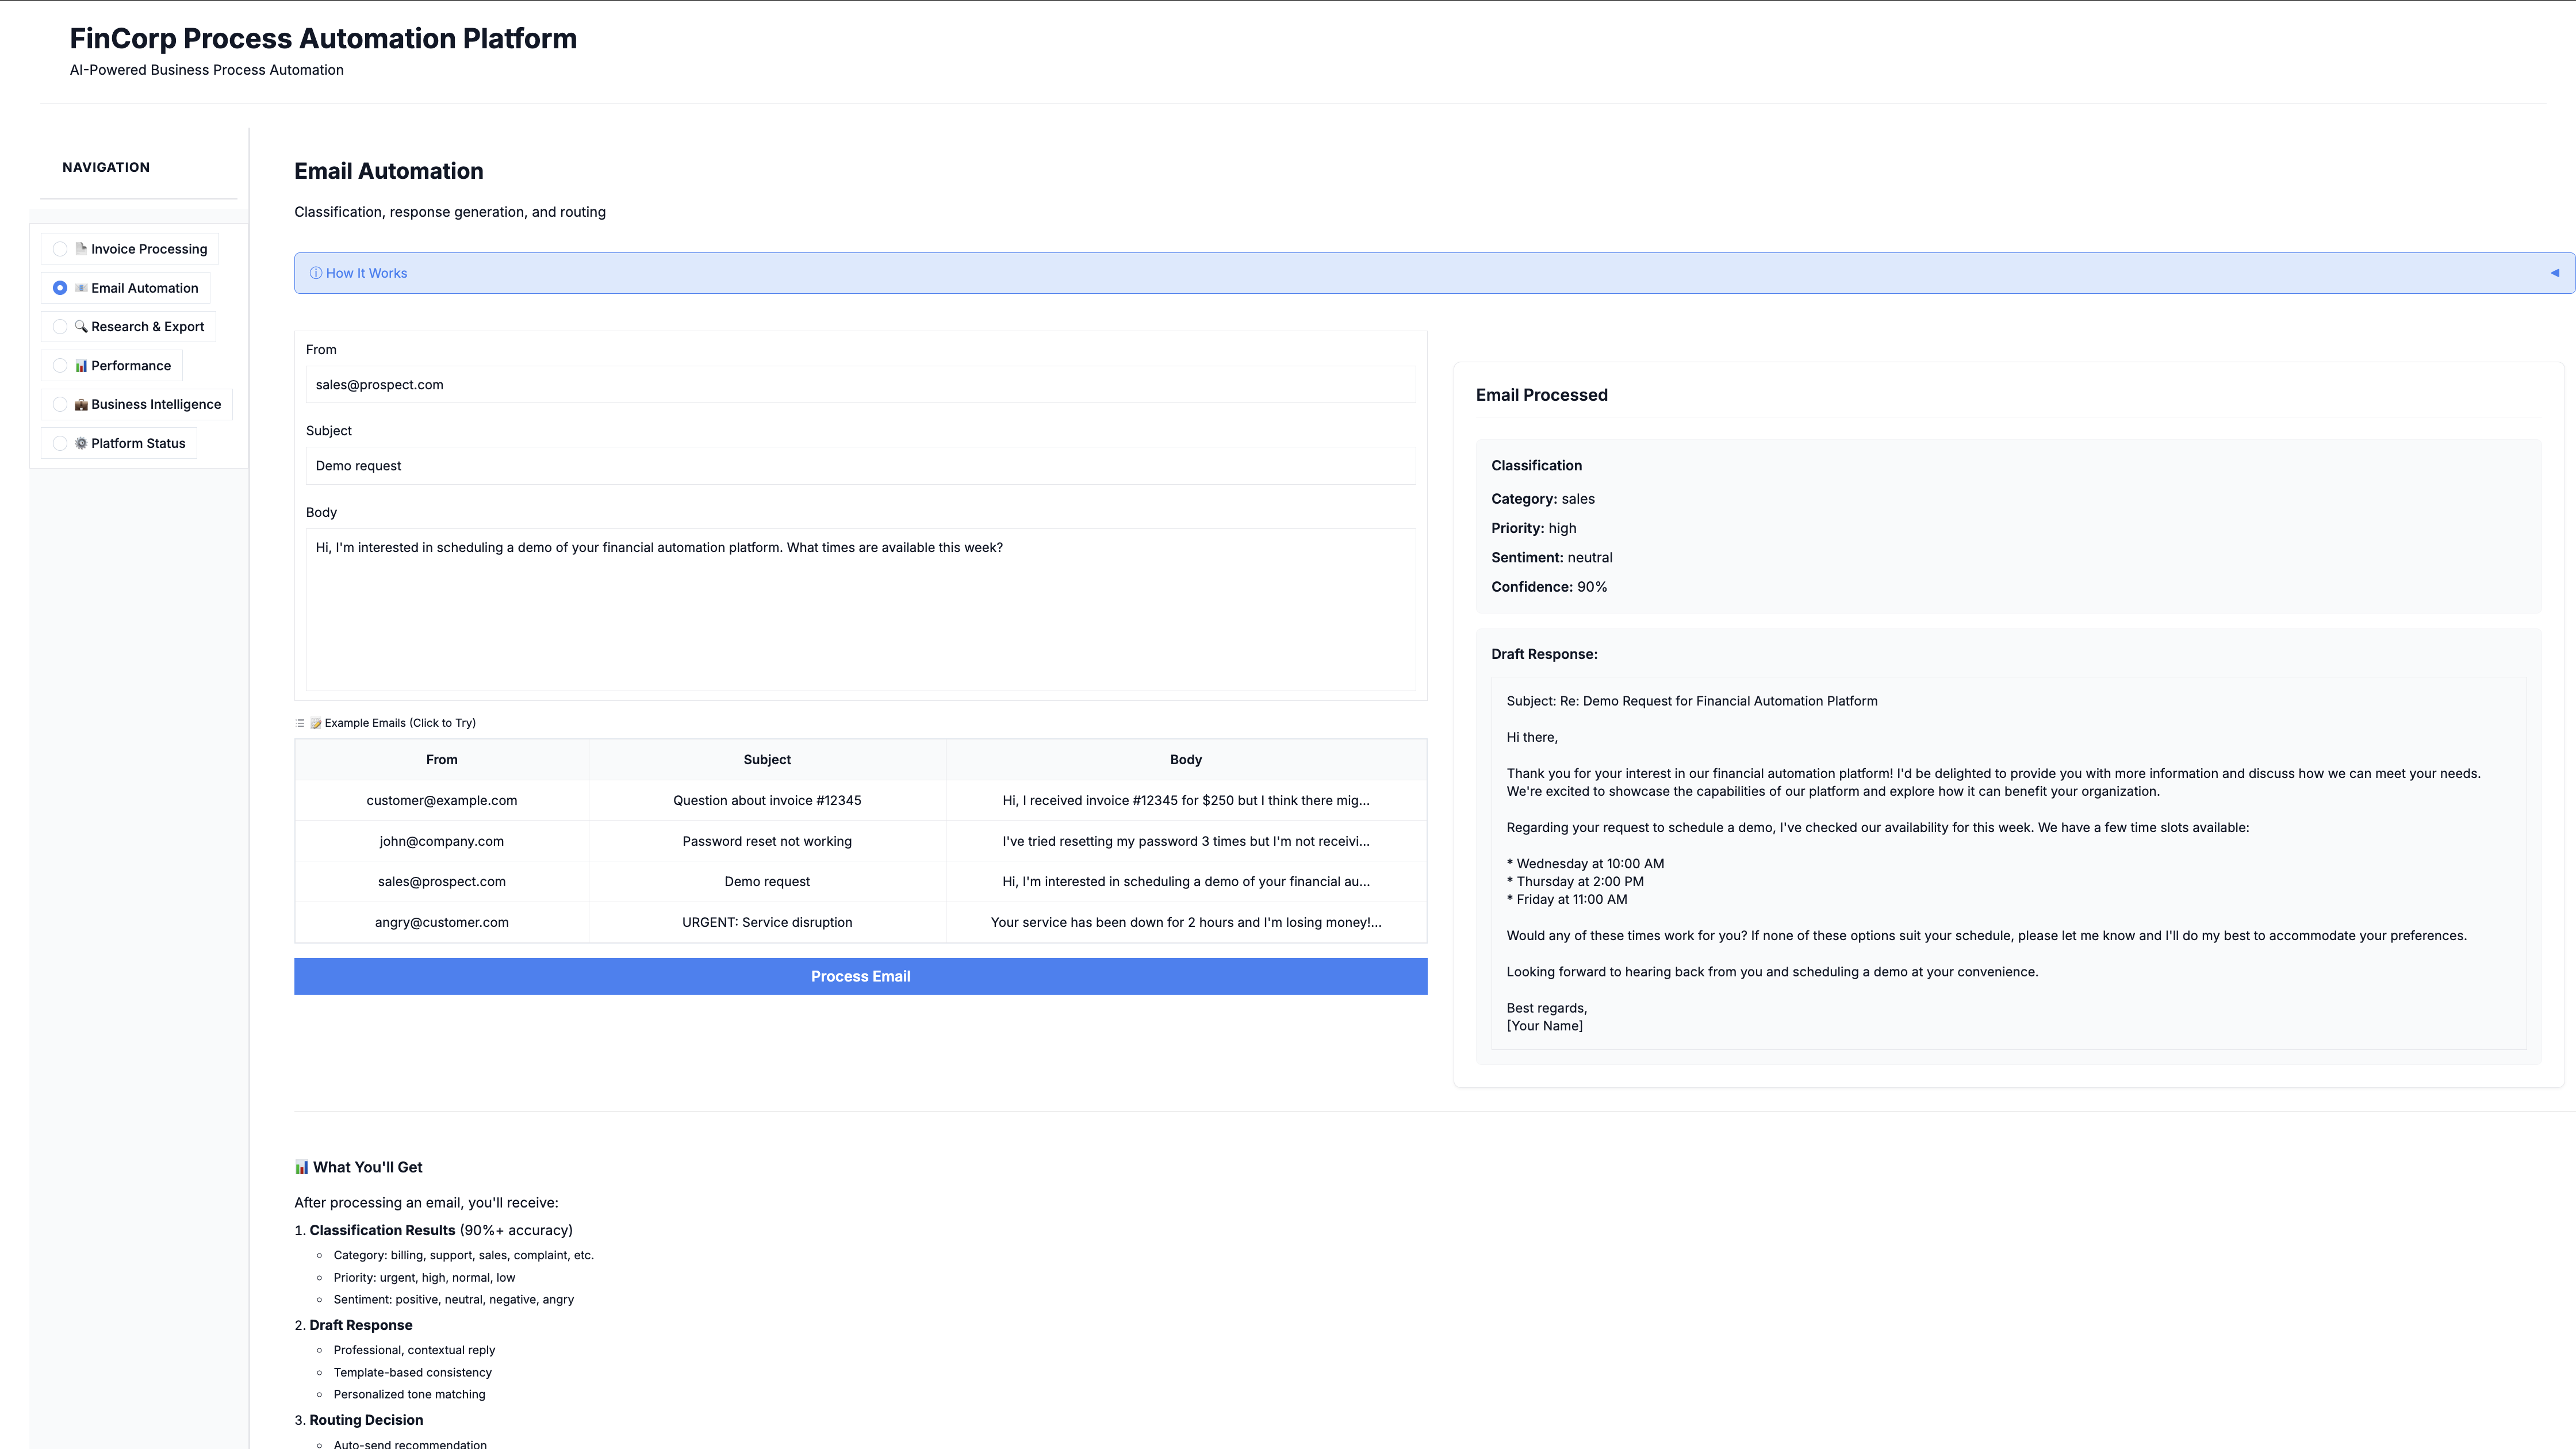2576x1449 pixels.
Task: Click the Performance bar chart icon
Action: pos(81,366)
